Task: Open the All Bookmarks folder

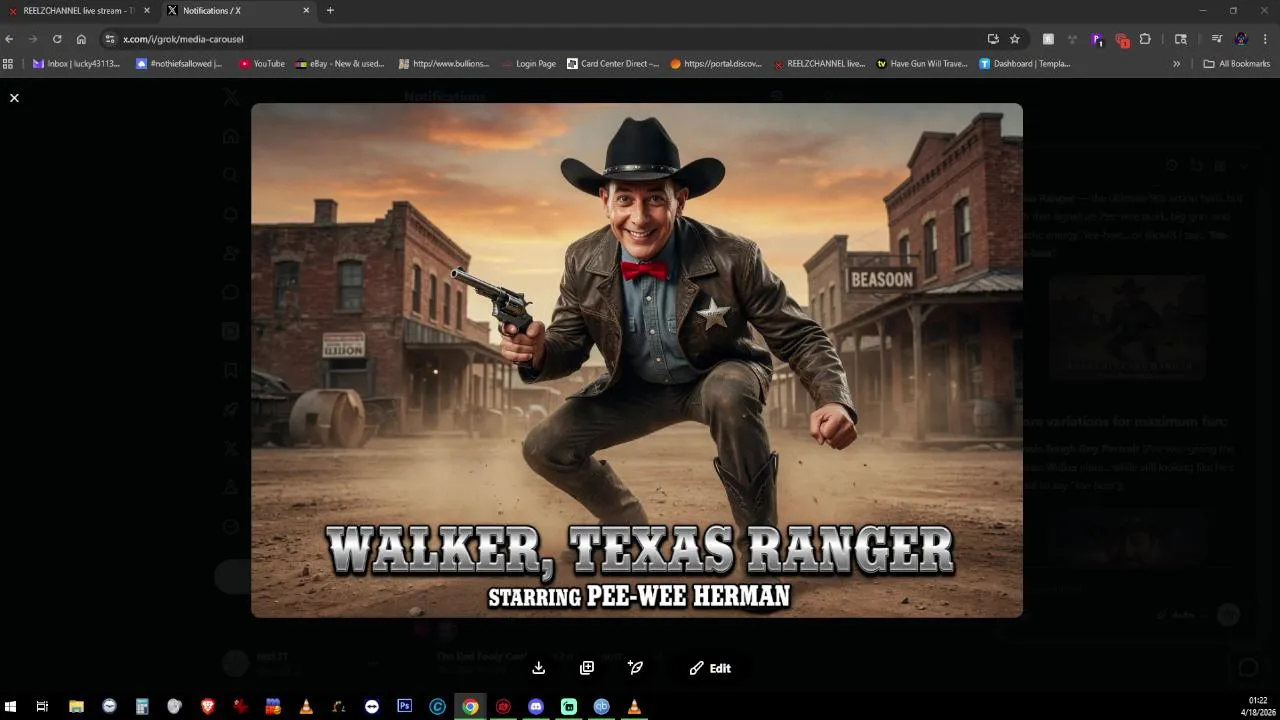Action: tap(1237, 63)
